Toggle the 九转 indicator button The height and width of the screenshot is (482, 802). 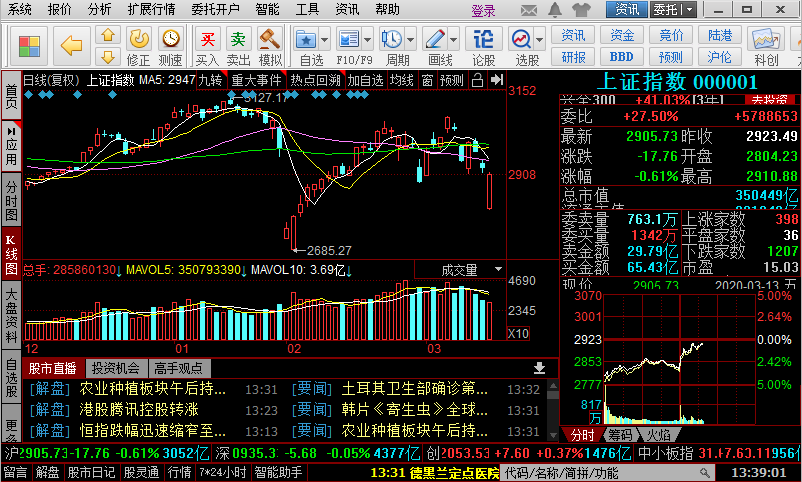click(x=210, y=80)
